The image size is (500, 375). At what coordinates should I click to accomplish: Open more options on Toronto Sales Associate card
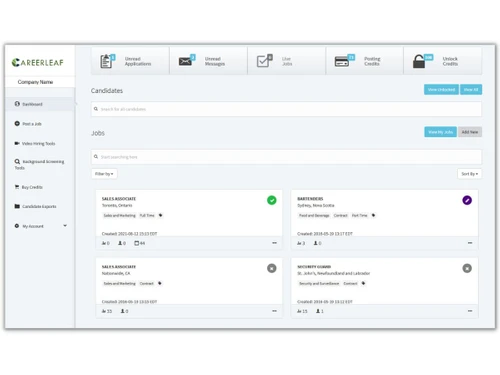pos(274,243)
